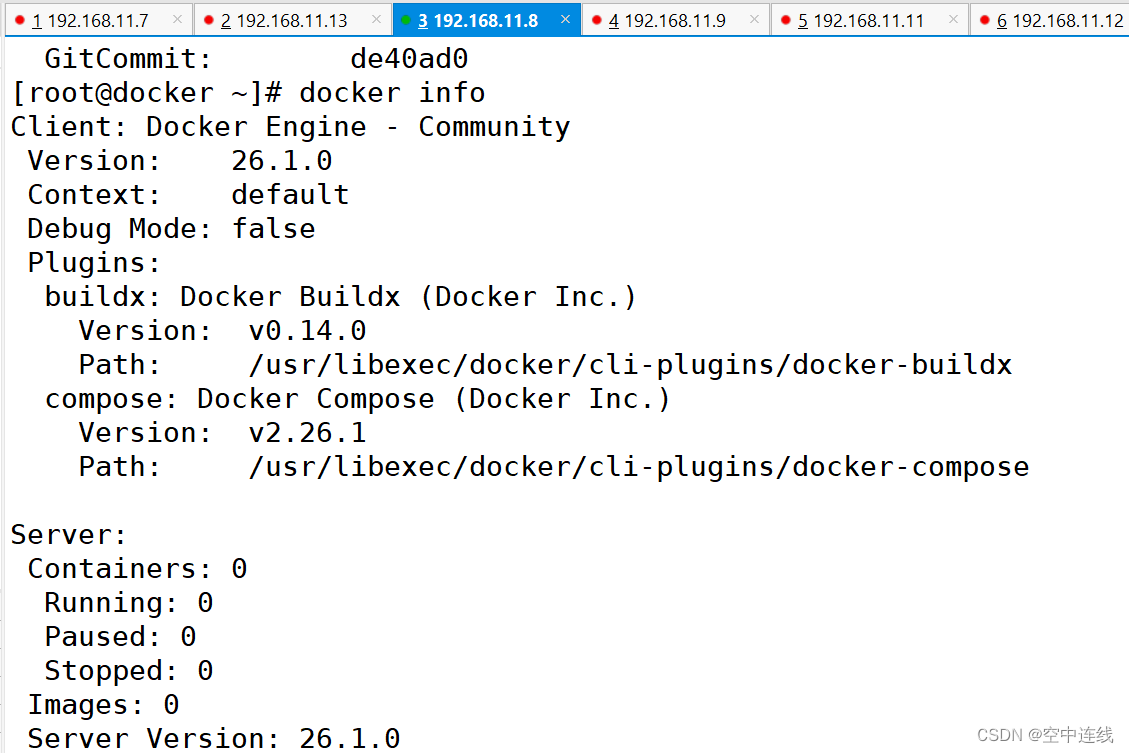
Task: Click the red status dot on tab 192.168.11.7
Action: (18, 19)
